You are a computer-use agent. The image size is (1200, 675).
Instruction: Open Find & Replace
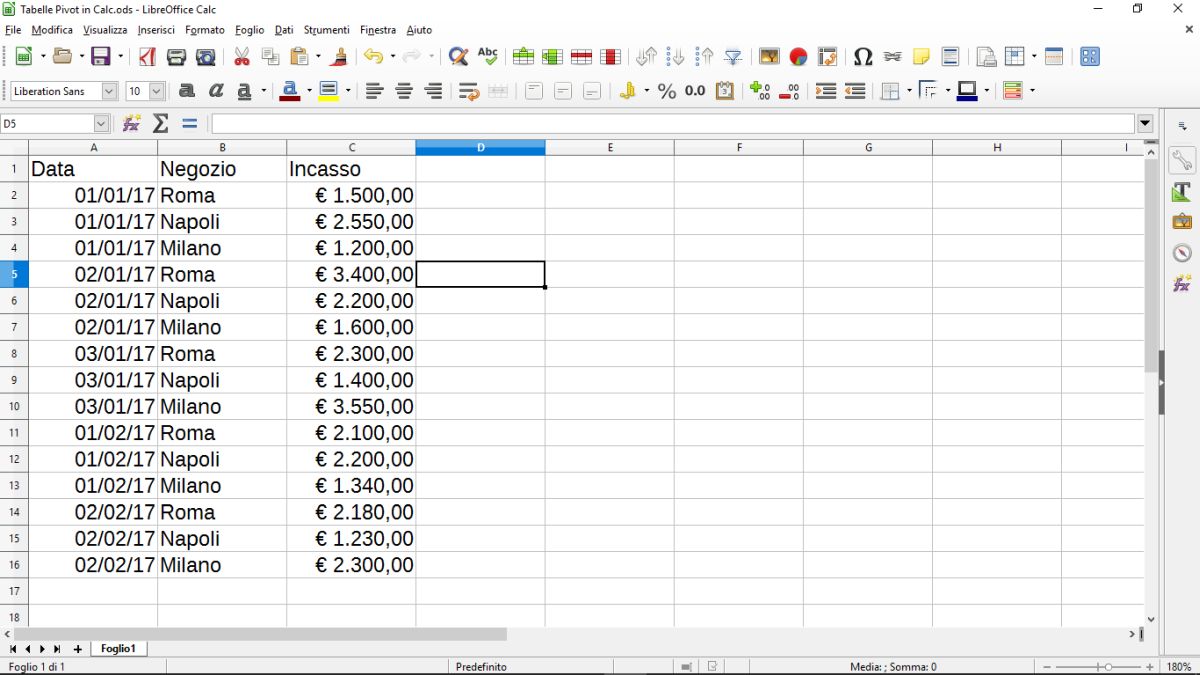(x=457, y=57)
